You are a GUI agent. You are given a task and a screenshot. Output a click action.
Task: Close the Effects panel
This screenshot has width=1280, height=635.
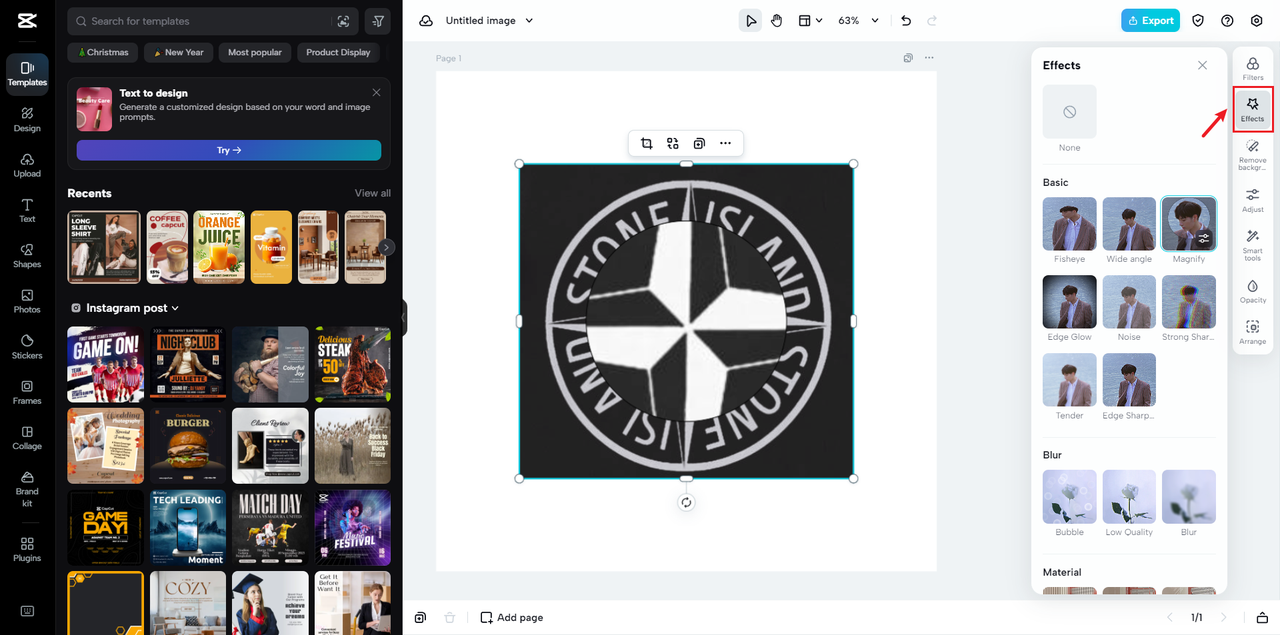point(1202,65)
